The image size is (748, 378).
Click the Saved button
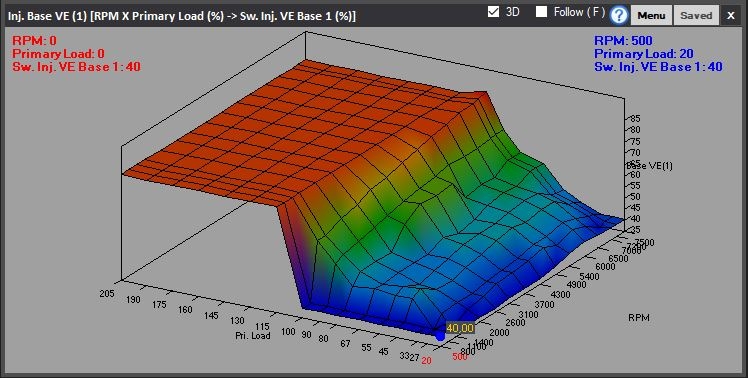(x=696, y=15)
